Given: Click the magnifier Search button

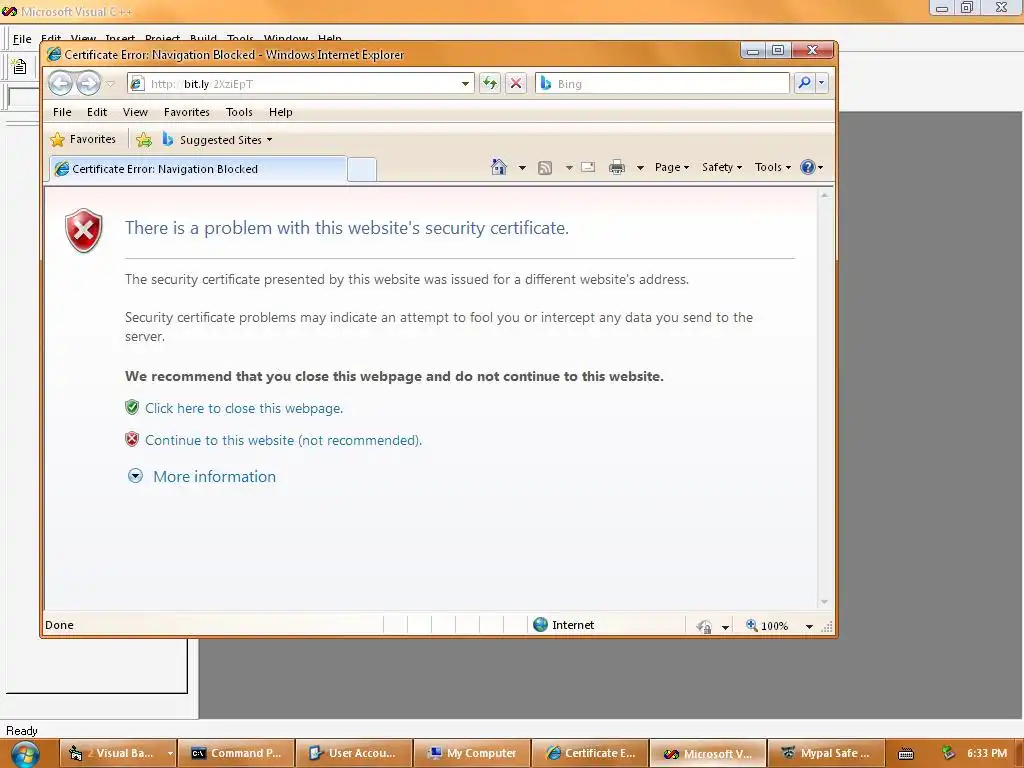Looking at the screenshot, I should point(804,83).
